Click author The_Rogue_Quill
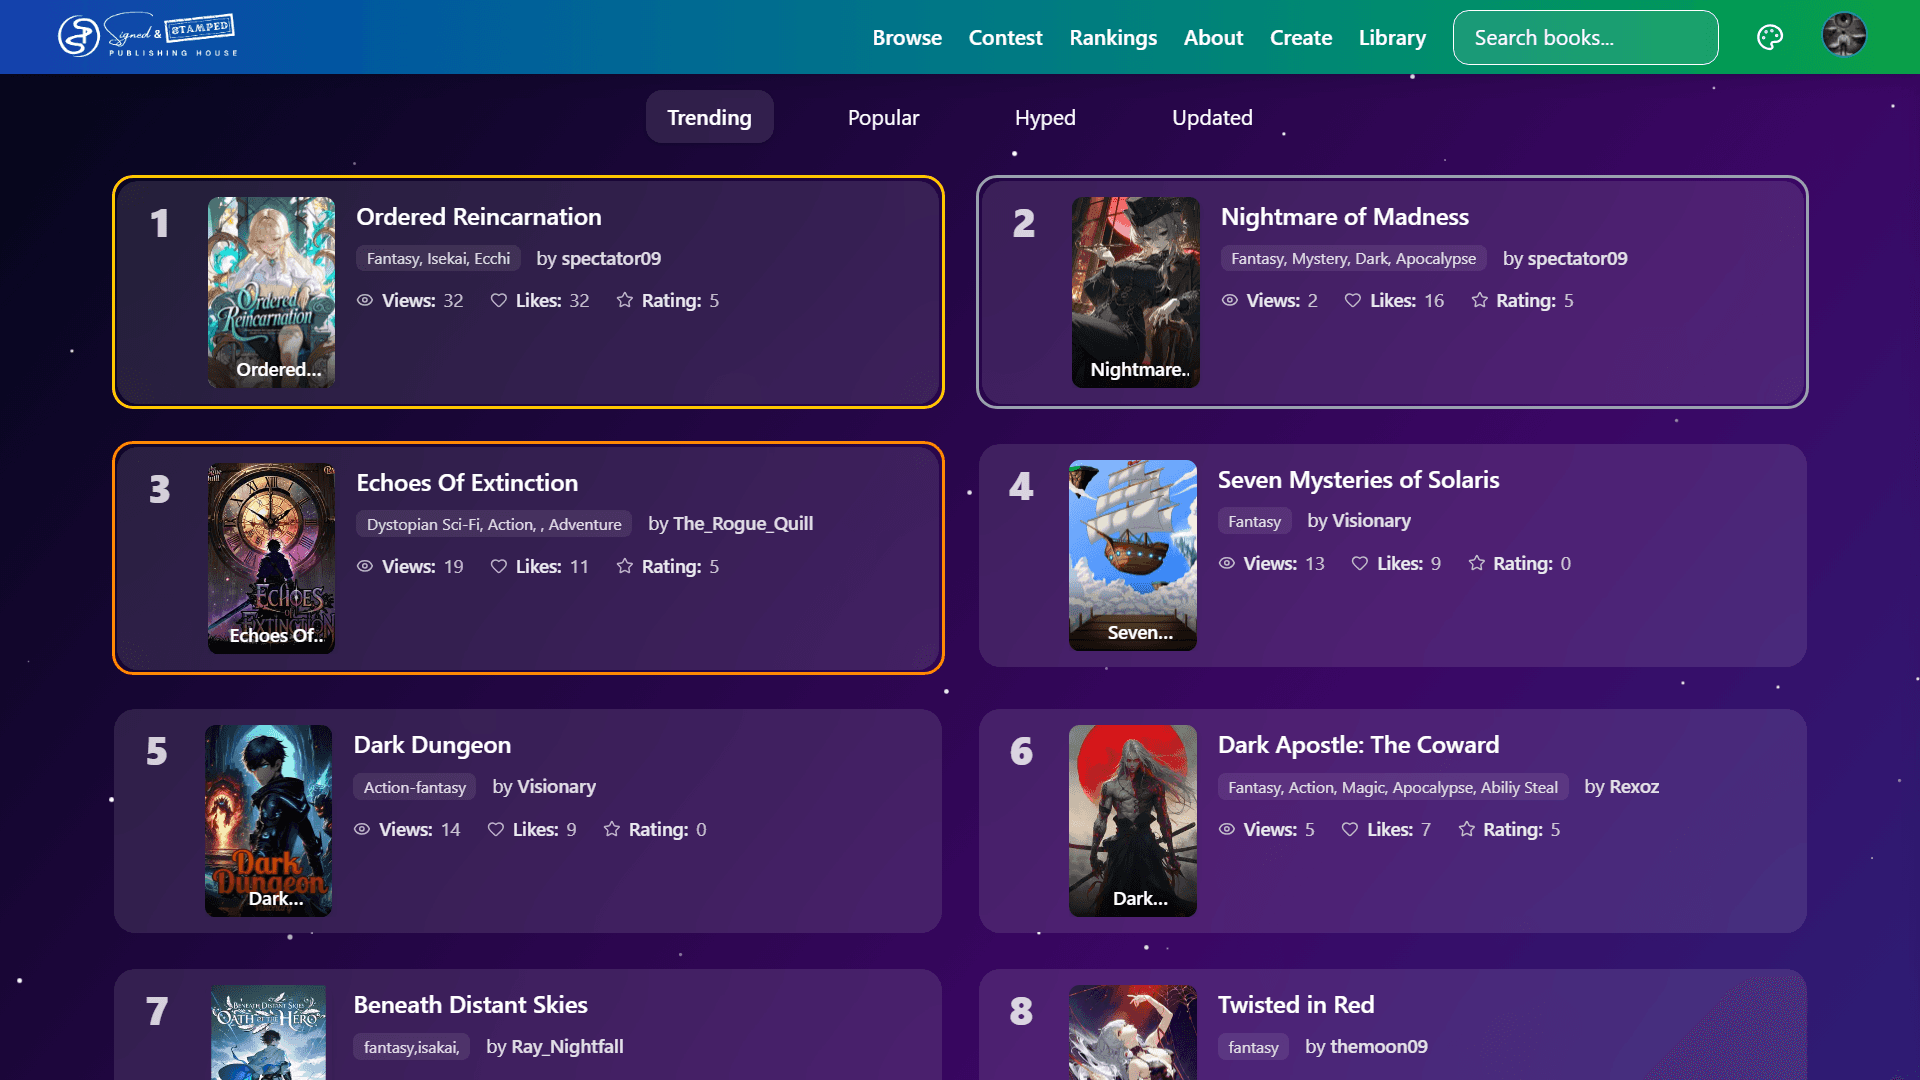This screenshot has width=1920, height=1080. 743,524
